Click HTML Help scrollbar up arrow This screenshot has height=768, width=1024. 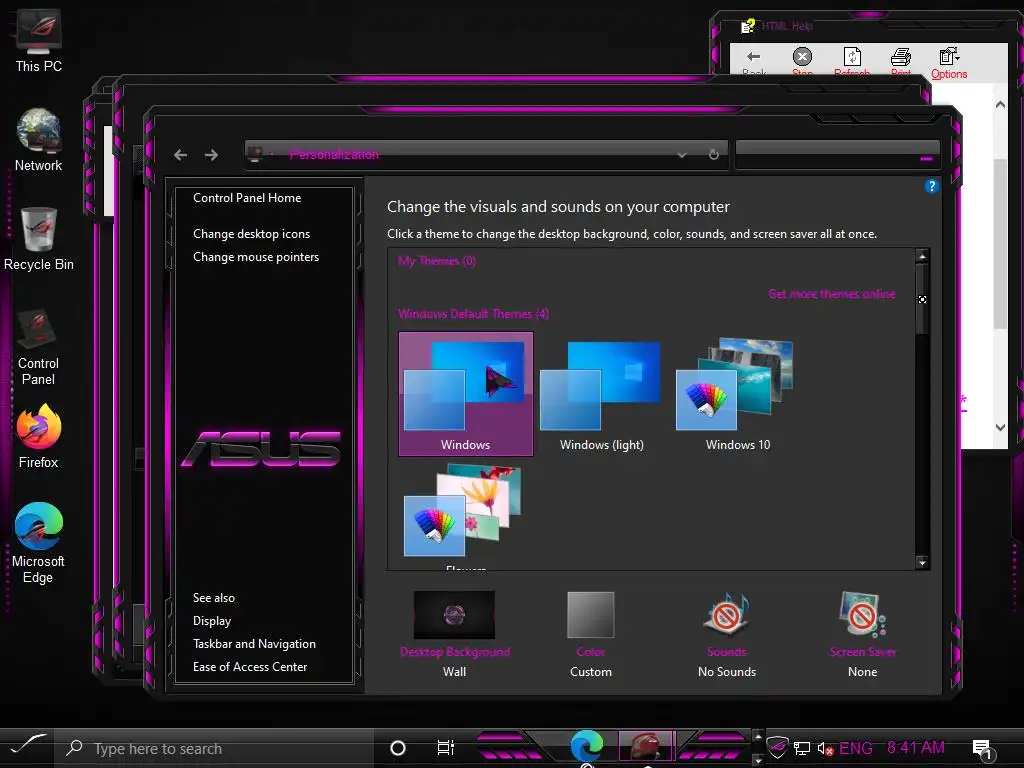(1000, 104)
